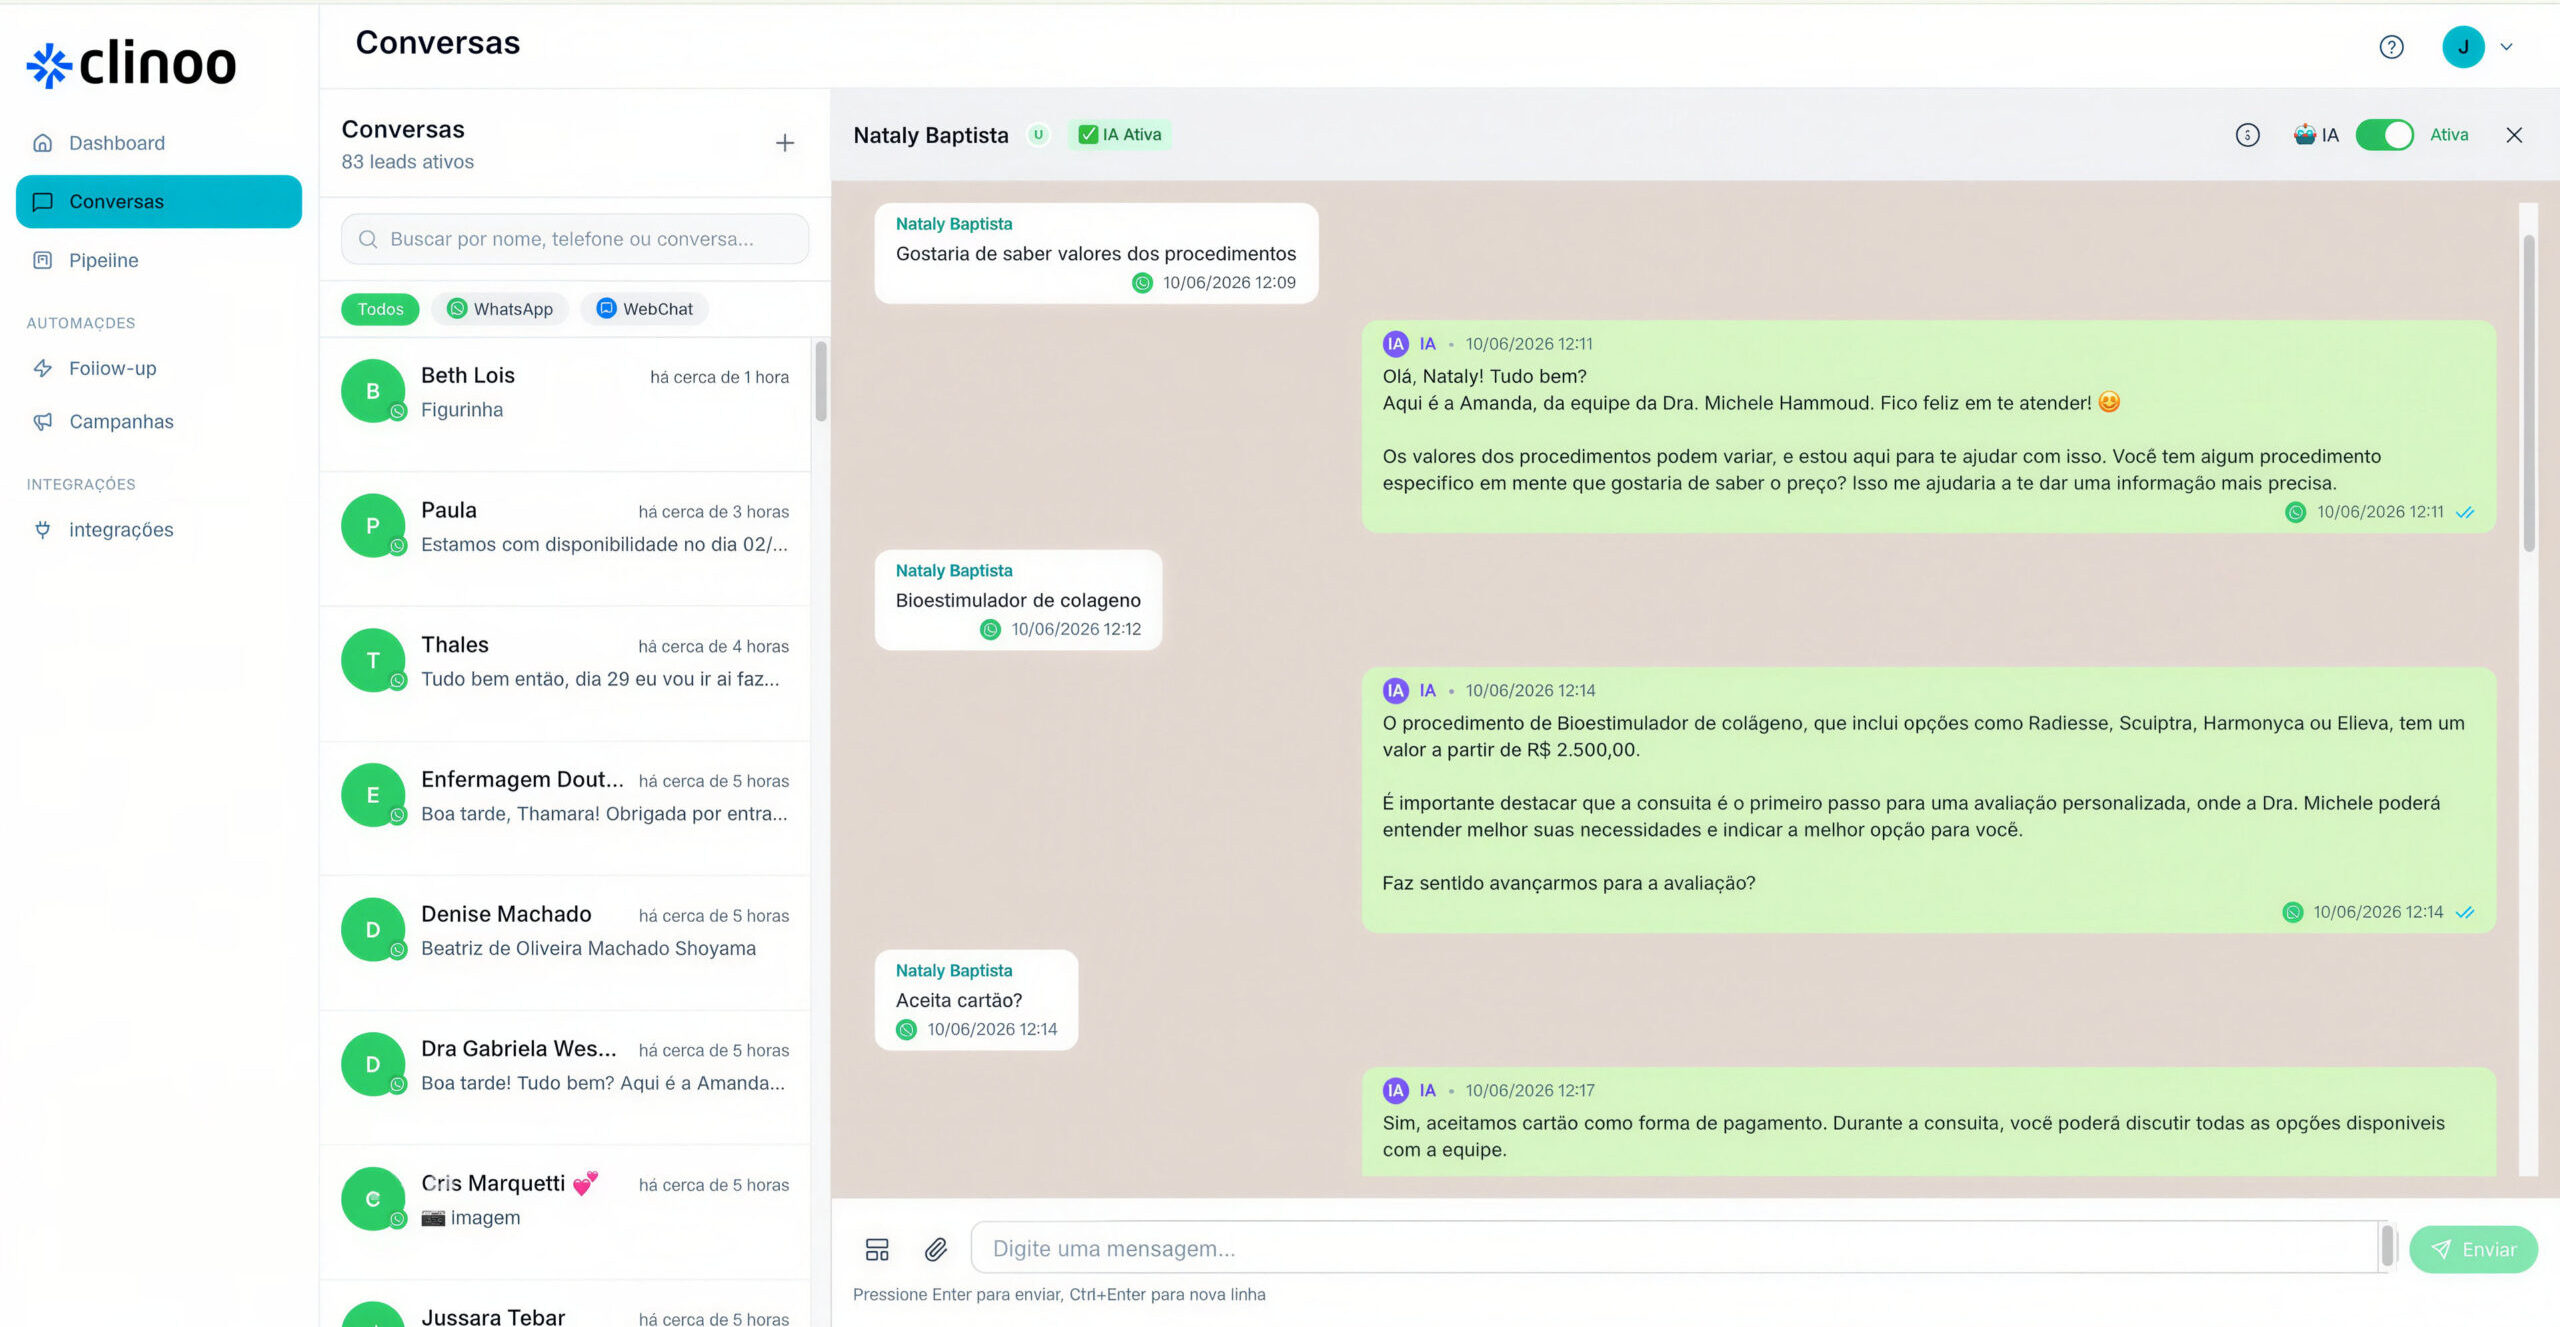
Task: Click the J user avatar
Action: pos(2463,47)
